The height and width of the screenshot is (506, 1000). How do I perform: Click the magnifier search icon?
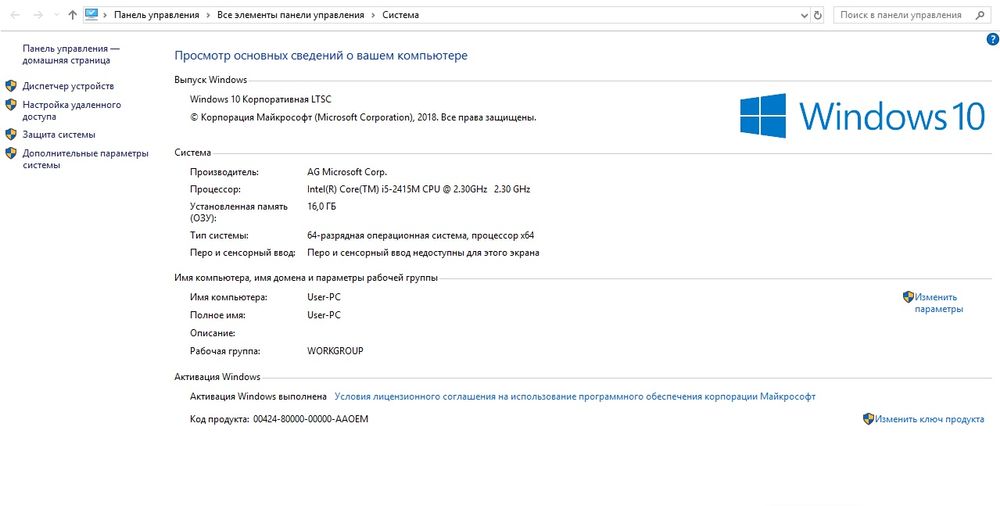[980, 15]
